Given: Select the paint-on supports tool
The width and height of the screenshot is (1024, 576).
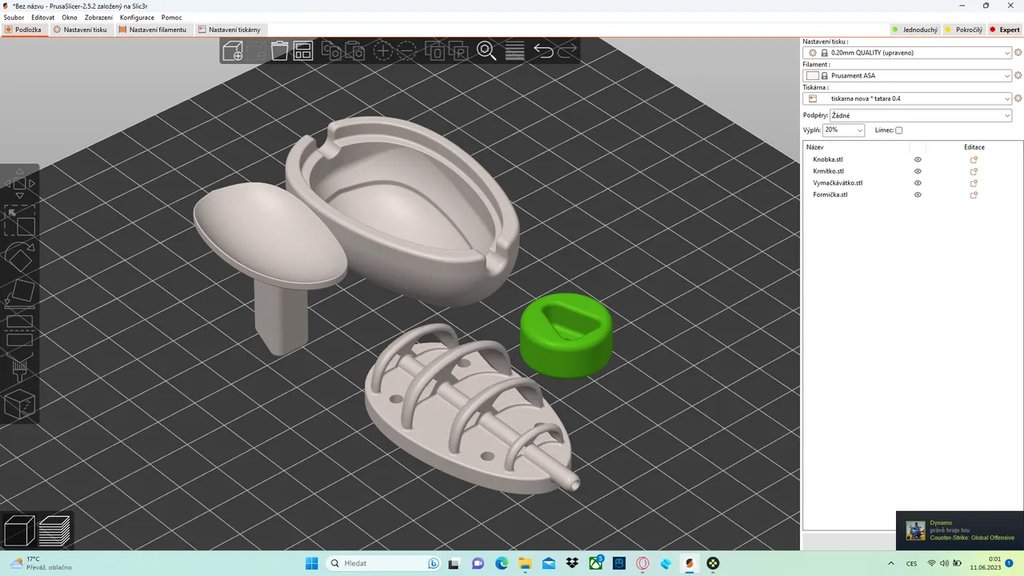Looking at the screenshot, I should (x=18, y=368).
